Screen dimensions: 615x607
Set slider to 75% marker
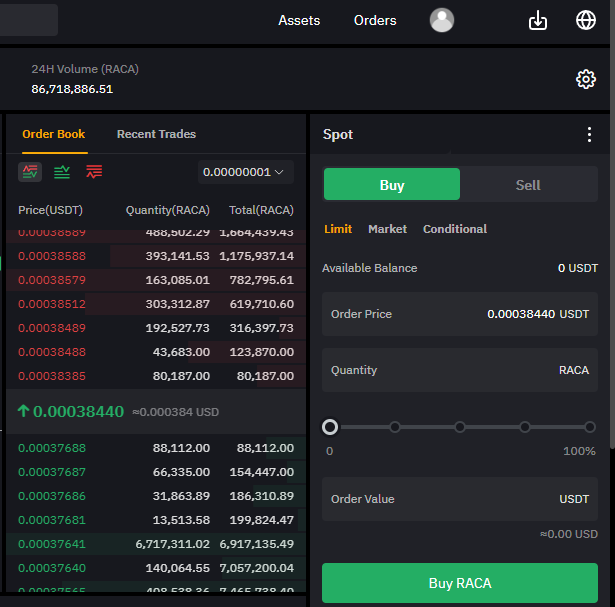coord(525,427)
